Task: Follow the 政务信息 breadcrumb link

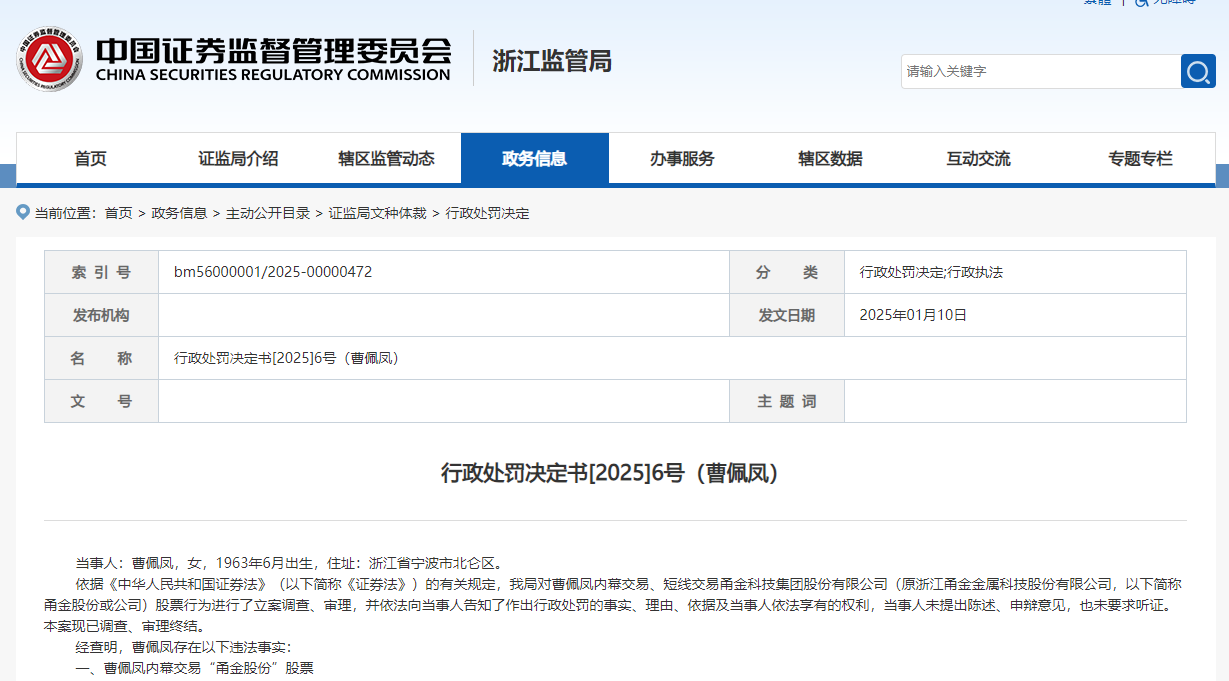Action: point(179,213)
